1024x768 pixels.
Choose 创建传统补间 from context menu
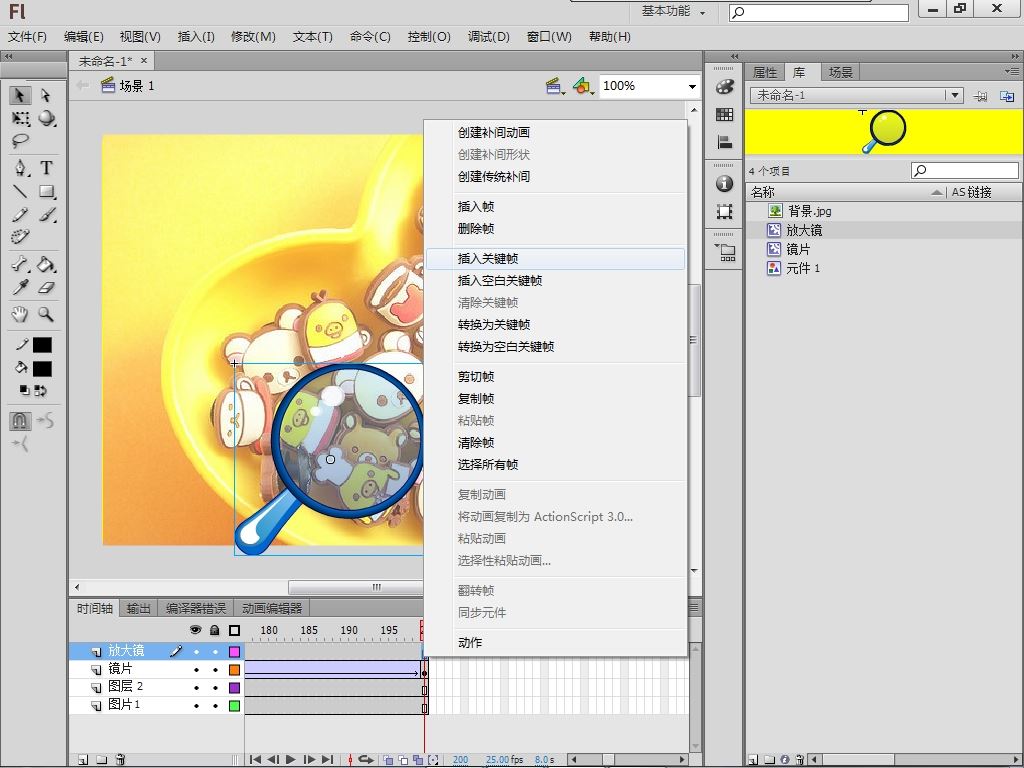[x=556, y=176]
